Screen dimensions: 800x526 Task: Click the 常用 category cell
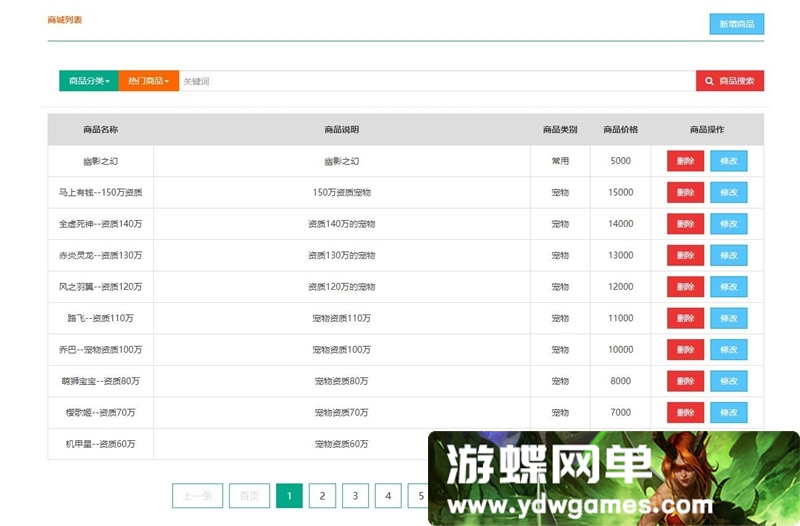pyautogui.click(x=560, y=161)
